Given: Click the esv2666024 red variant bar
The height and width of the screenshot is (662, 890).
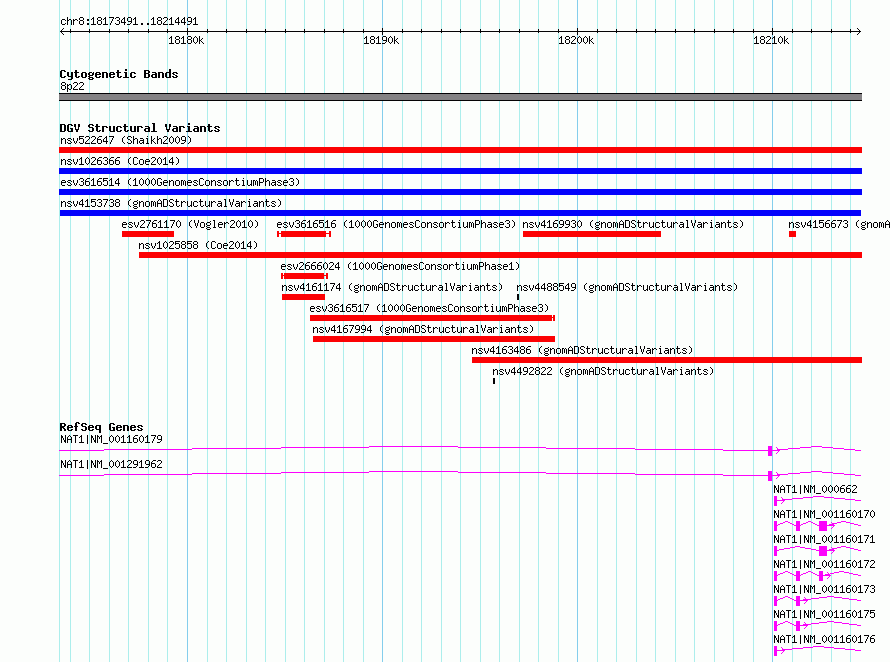Looking at the screenshot, I should [304, 276].
